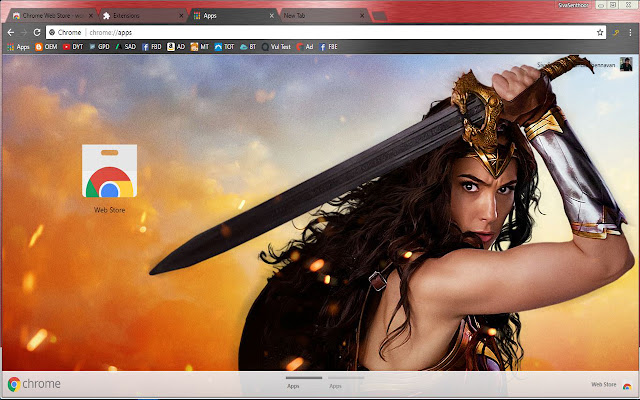Screen dimensions: 640x400
Task: Select the first Apps page indicator
Action: tap(304, 382)
